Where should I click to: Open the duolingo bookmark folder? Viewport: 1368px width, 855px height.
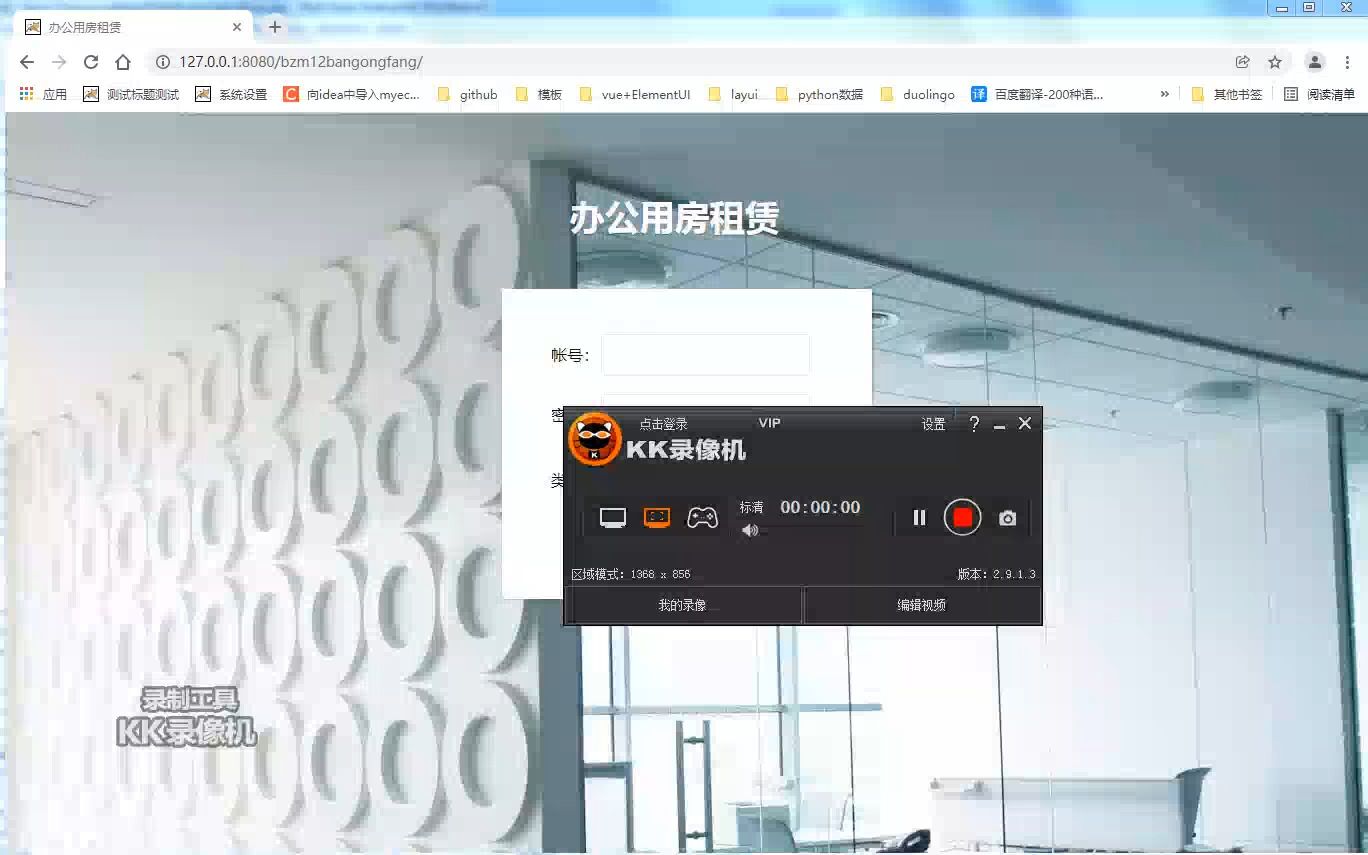point(918,95)
